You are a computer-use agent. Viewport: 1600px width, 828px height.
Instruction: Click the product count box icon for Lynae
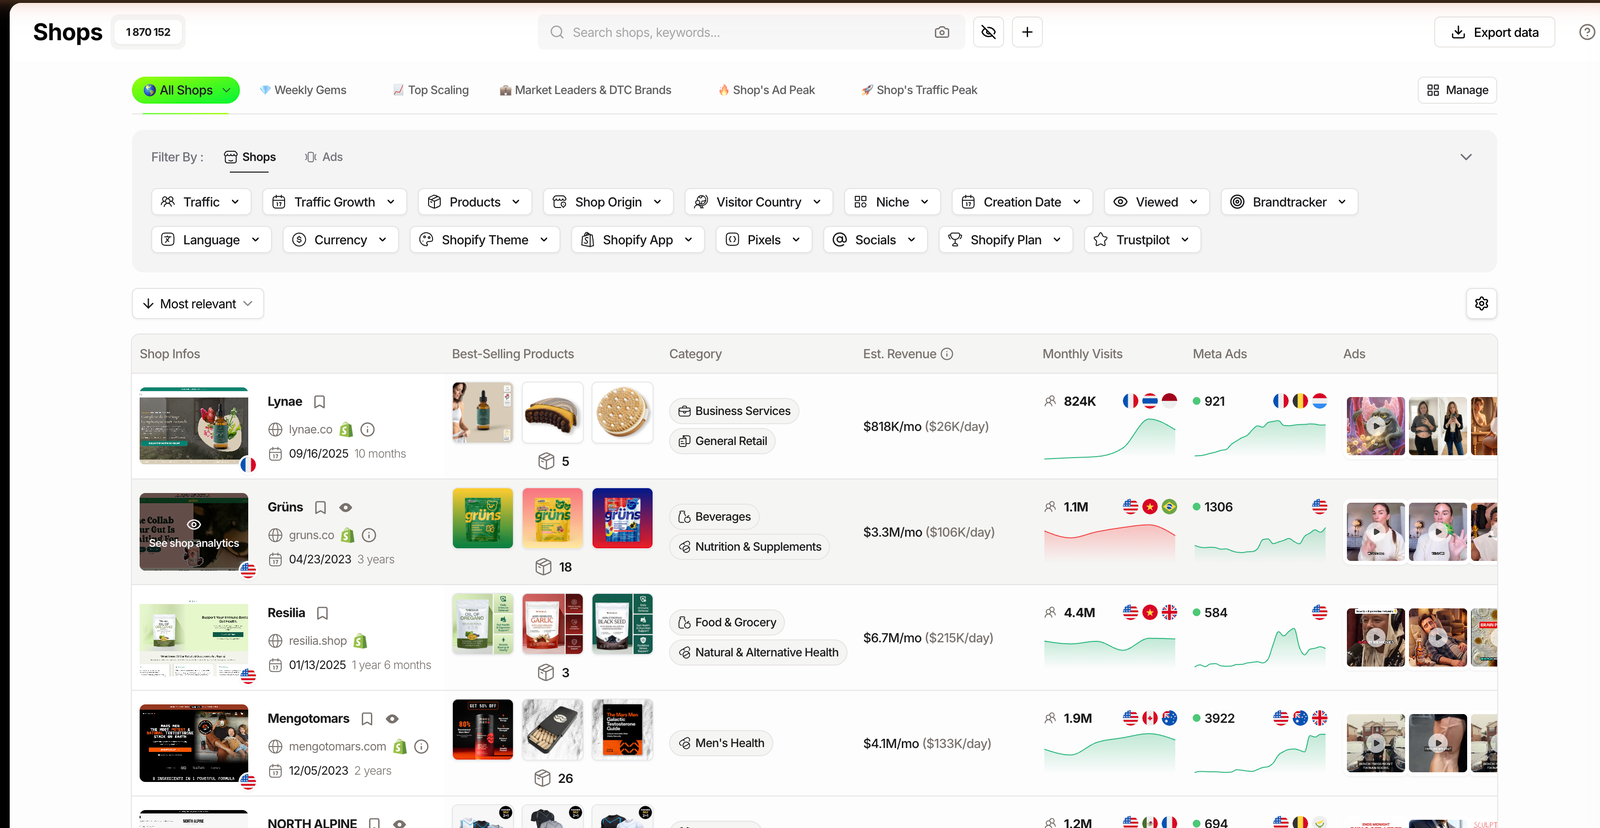pyautogui.click(x=546, y=461)
